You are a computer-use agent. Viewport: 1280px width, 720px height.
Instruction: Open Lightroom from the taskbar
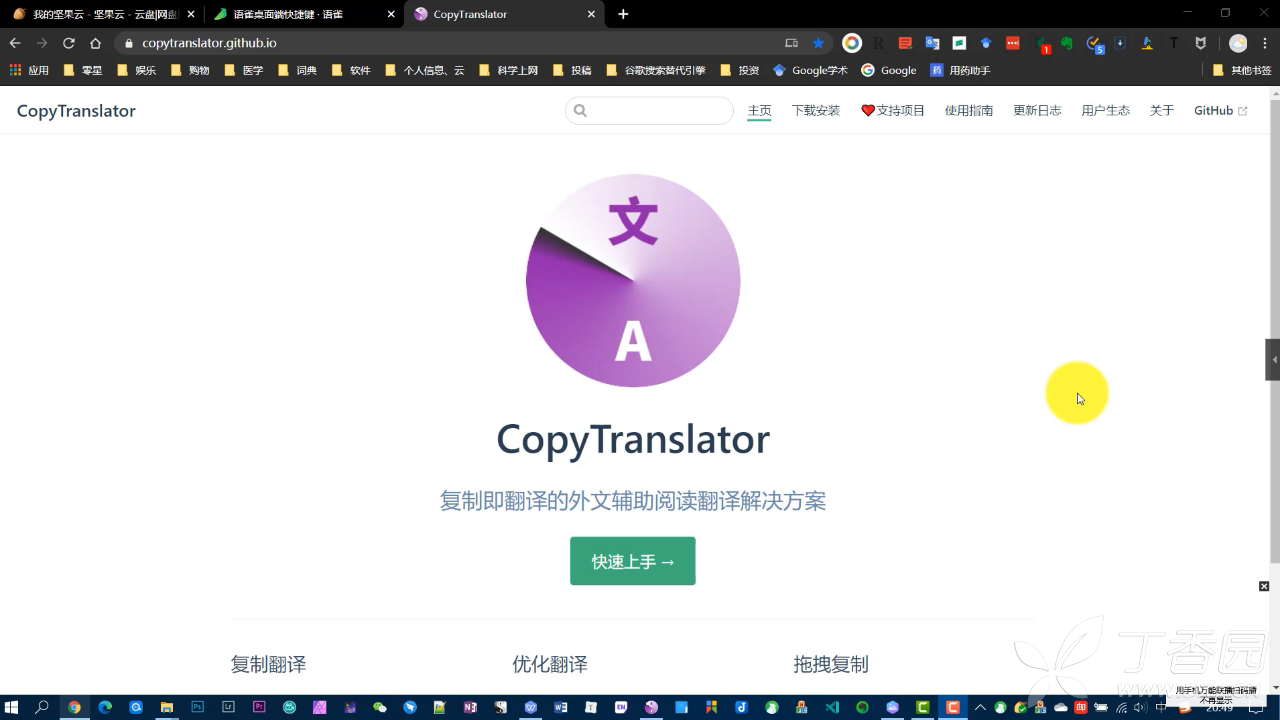[x=228, y=707]
